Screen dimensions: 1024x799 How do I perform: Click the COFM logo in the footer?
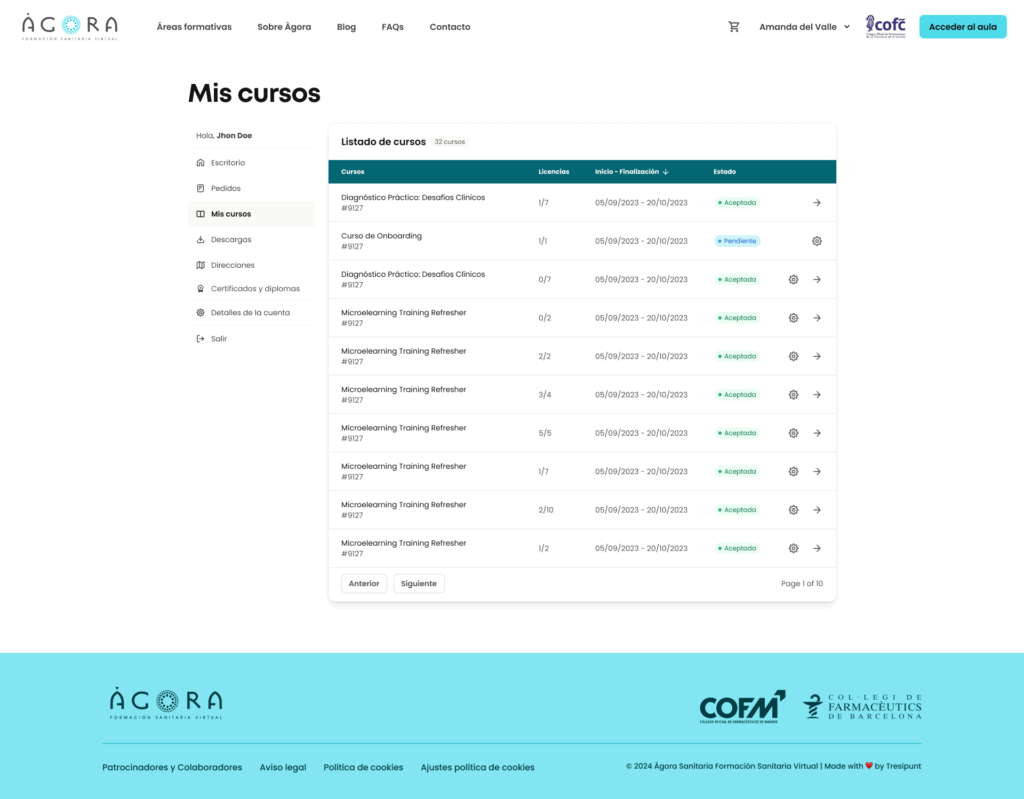pos(742,706)
